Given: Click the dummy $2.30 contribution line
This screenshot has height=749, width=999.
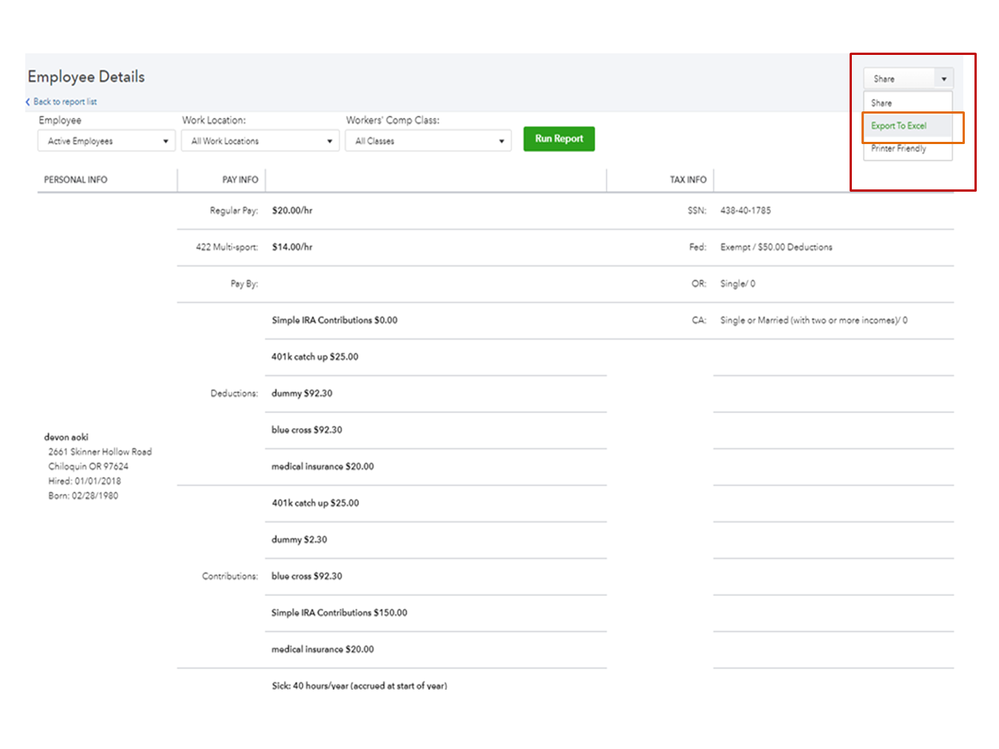Looking at the screenshot, I should click(299, 540).
